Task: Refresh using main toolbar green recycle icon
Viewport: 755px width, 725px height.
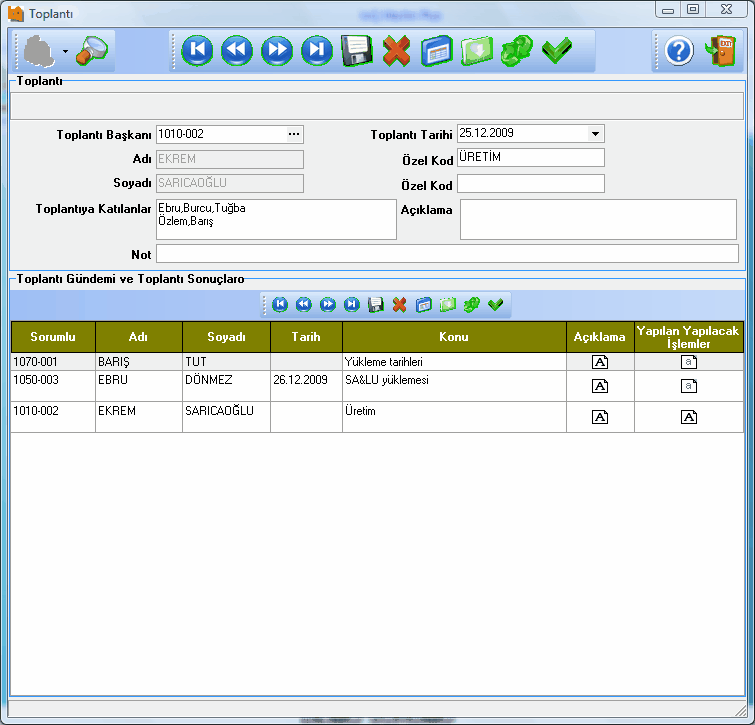Action: click(517, 50)
